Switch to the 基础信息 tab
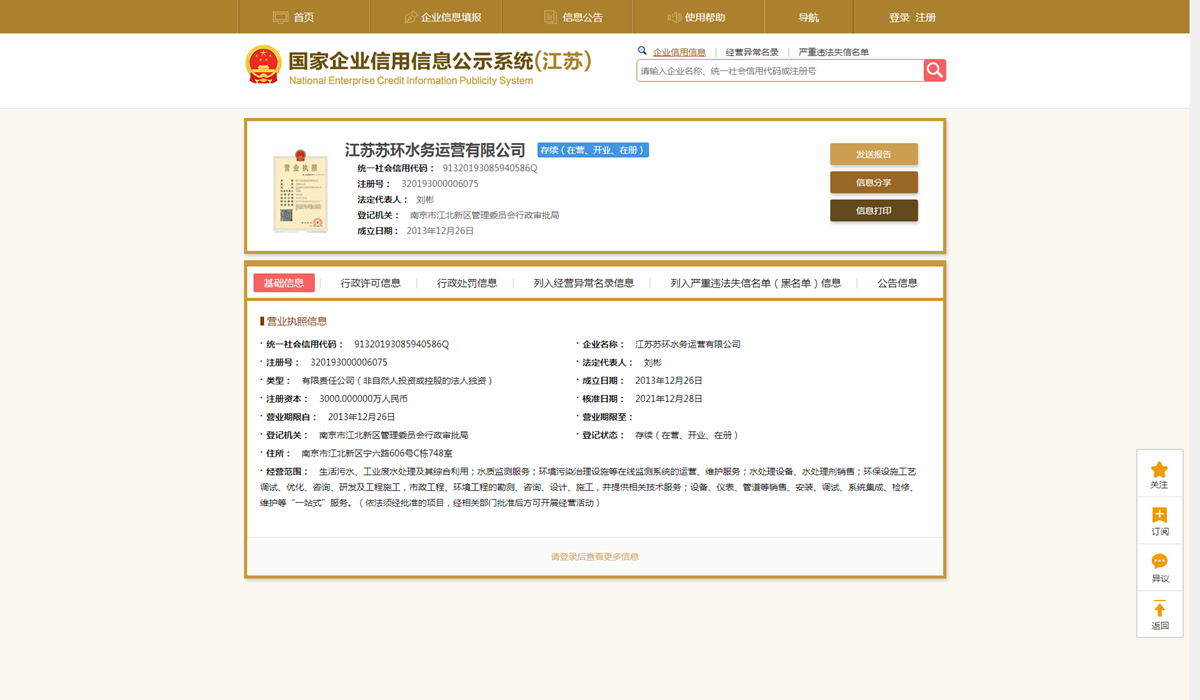Viewport: 1200px width, 700px height. coord(284,283)
